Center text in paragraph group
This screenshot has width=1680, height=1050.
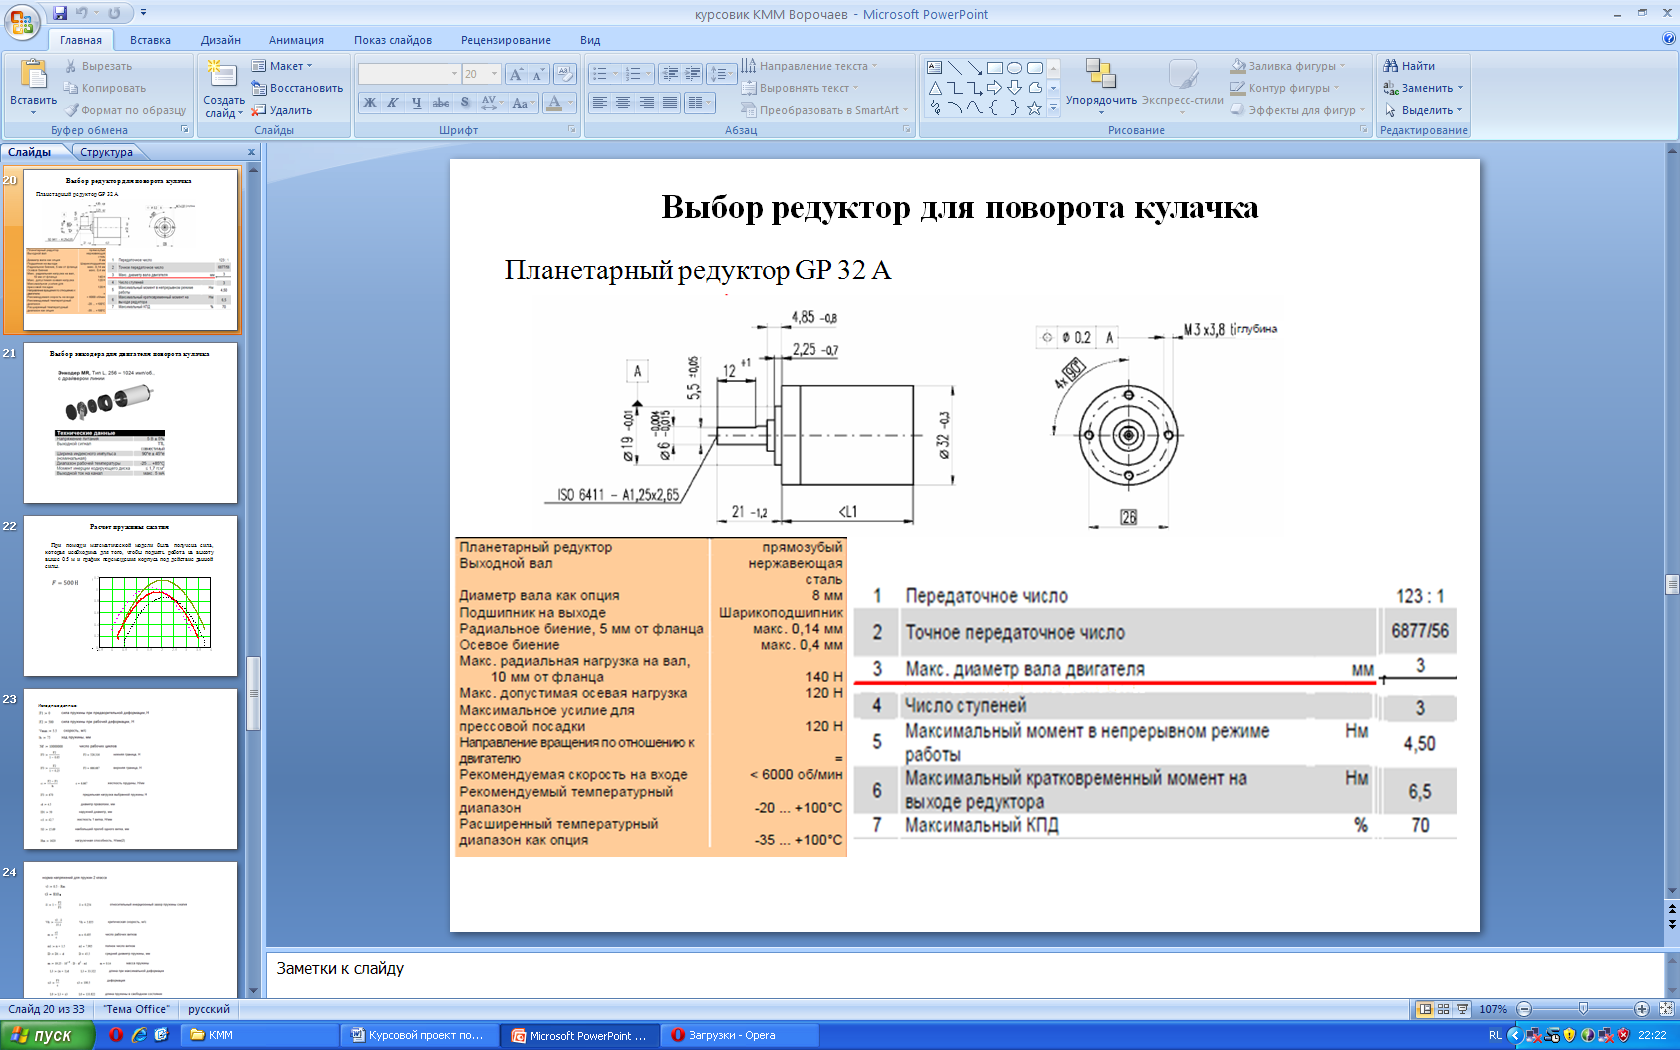click(x=623, y=103)
